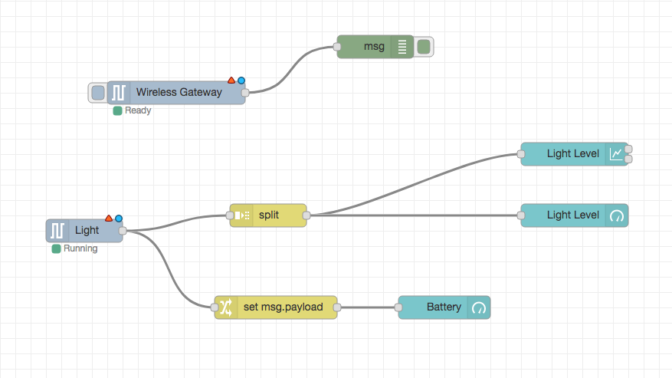Click the Light node output port

pyautogui.click(x=123, y=231)
